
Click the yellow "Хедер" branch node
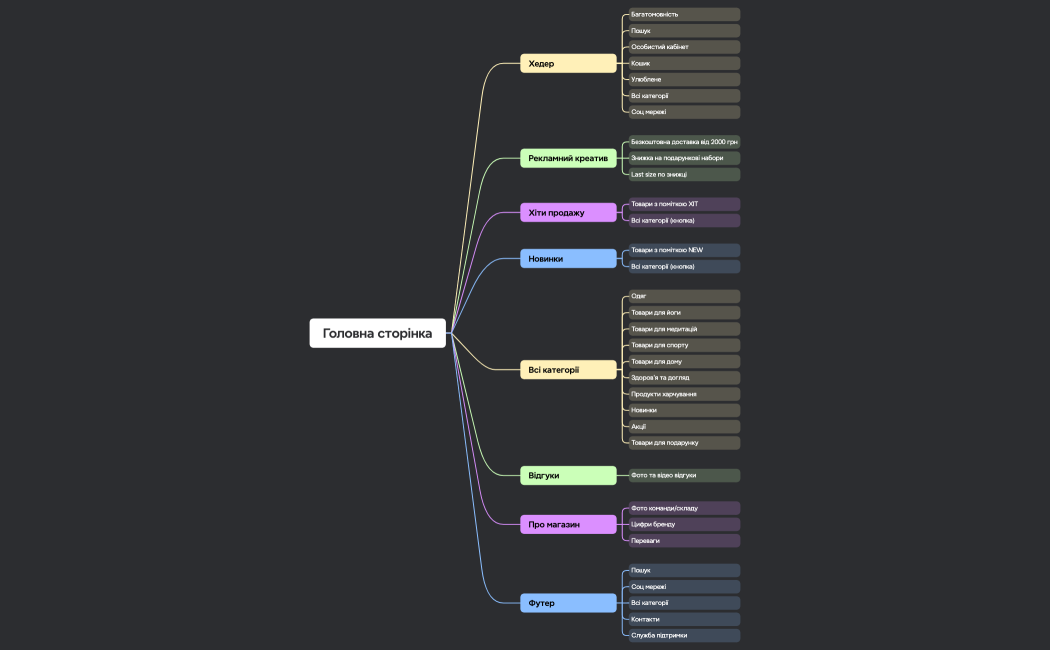coord(568,64)
